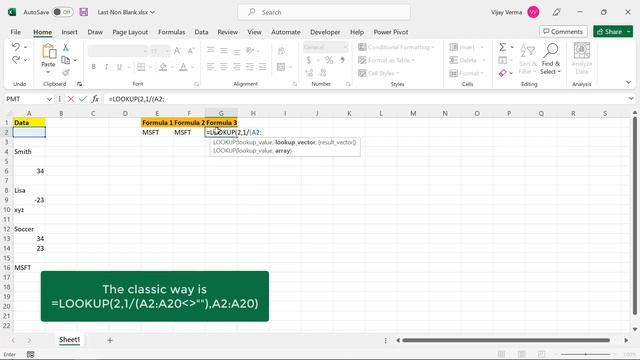Open the Cell Styles dropdown
The image size is (640, 360).
(379, 73)
